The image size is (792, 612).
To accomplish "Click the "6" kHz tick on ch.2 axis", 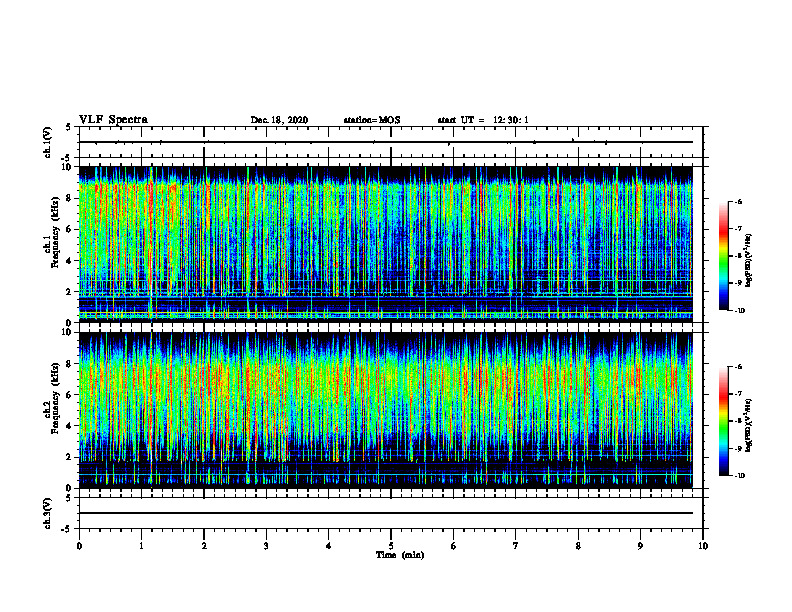I will pyautogui.click(x=70, y=395).
